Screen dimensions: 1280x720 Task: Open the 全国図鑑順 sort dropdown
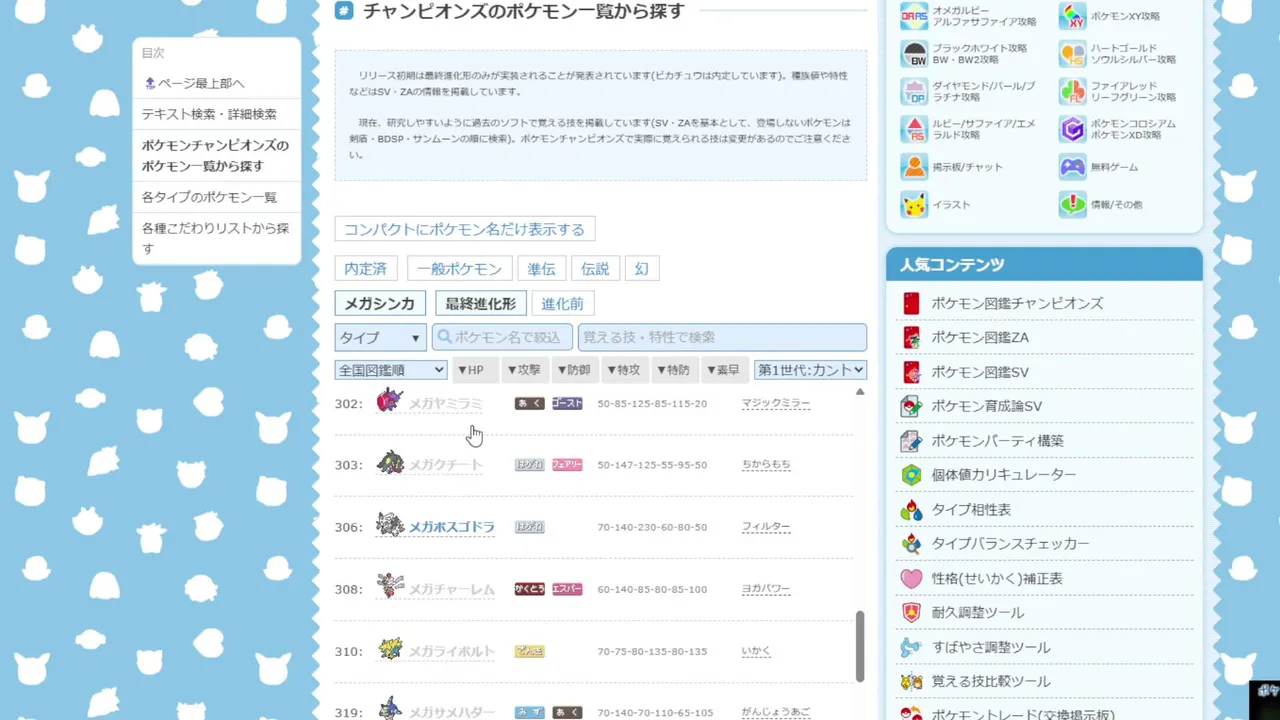click(391, 370)
